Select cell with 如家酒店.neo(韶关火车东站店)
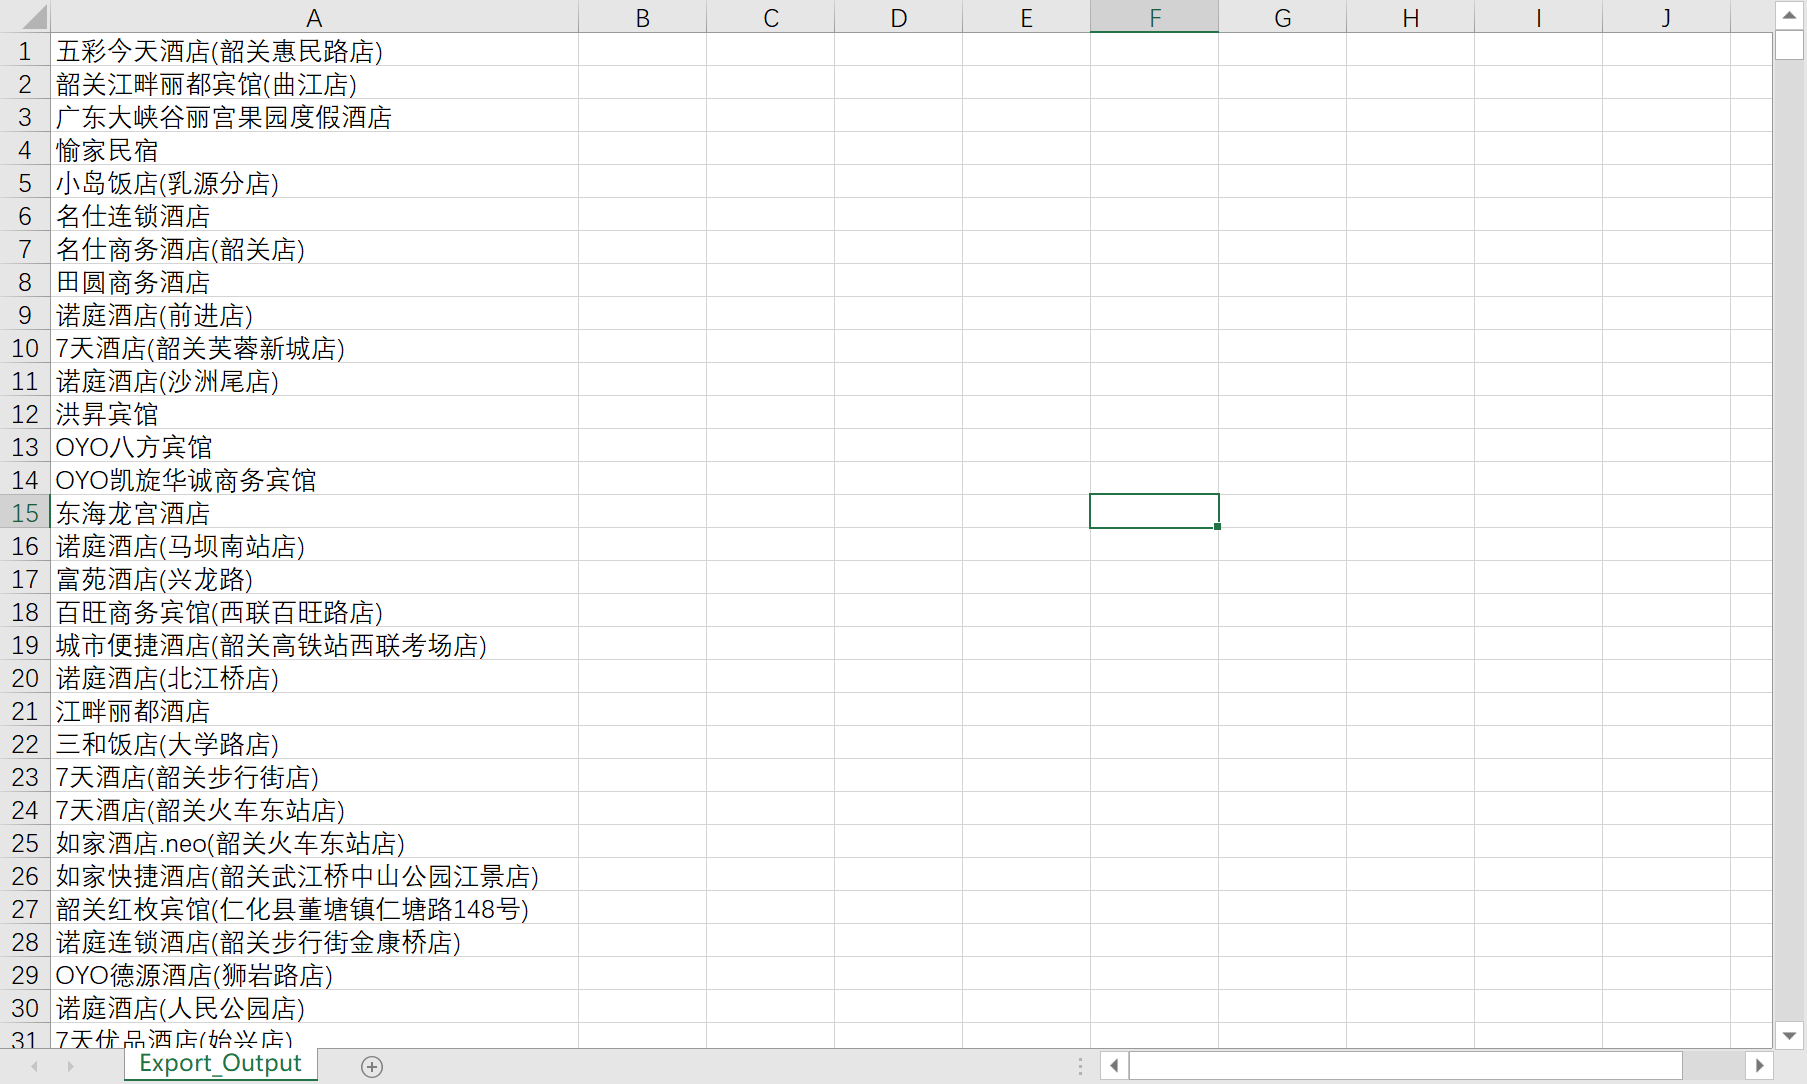 (x=314, y=843)
